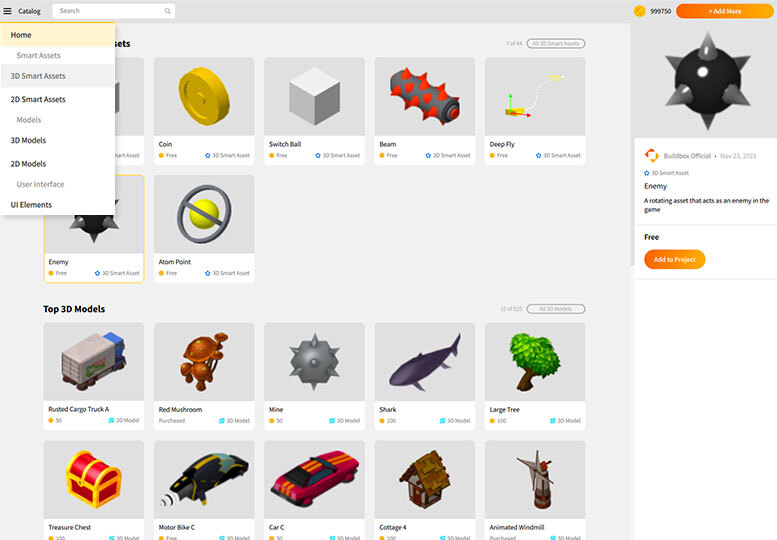Click the Catalog title label
The width and height of the screenshot is (777, 540).
29,11
